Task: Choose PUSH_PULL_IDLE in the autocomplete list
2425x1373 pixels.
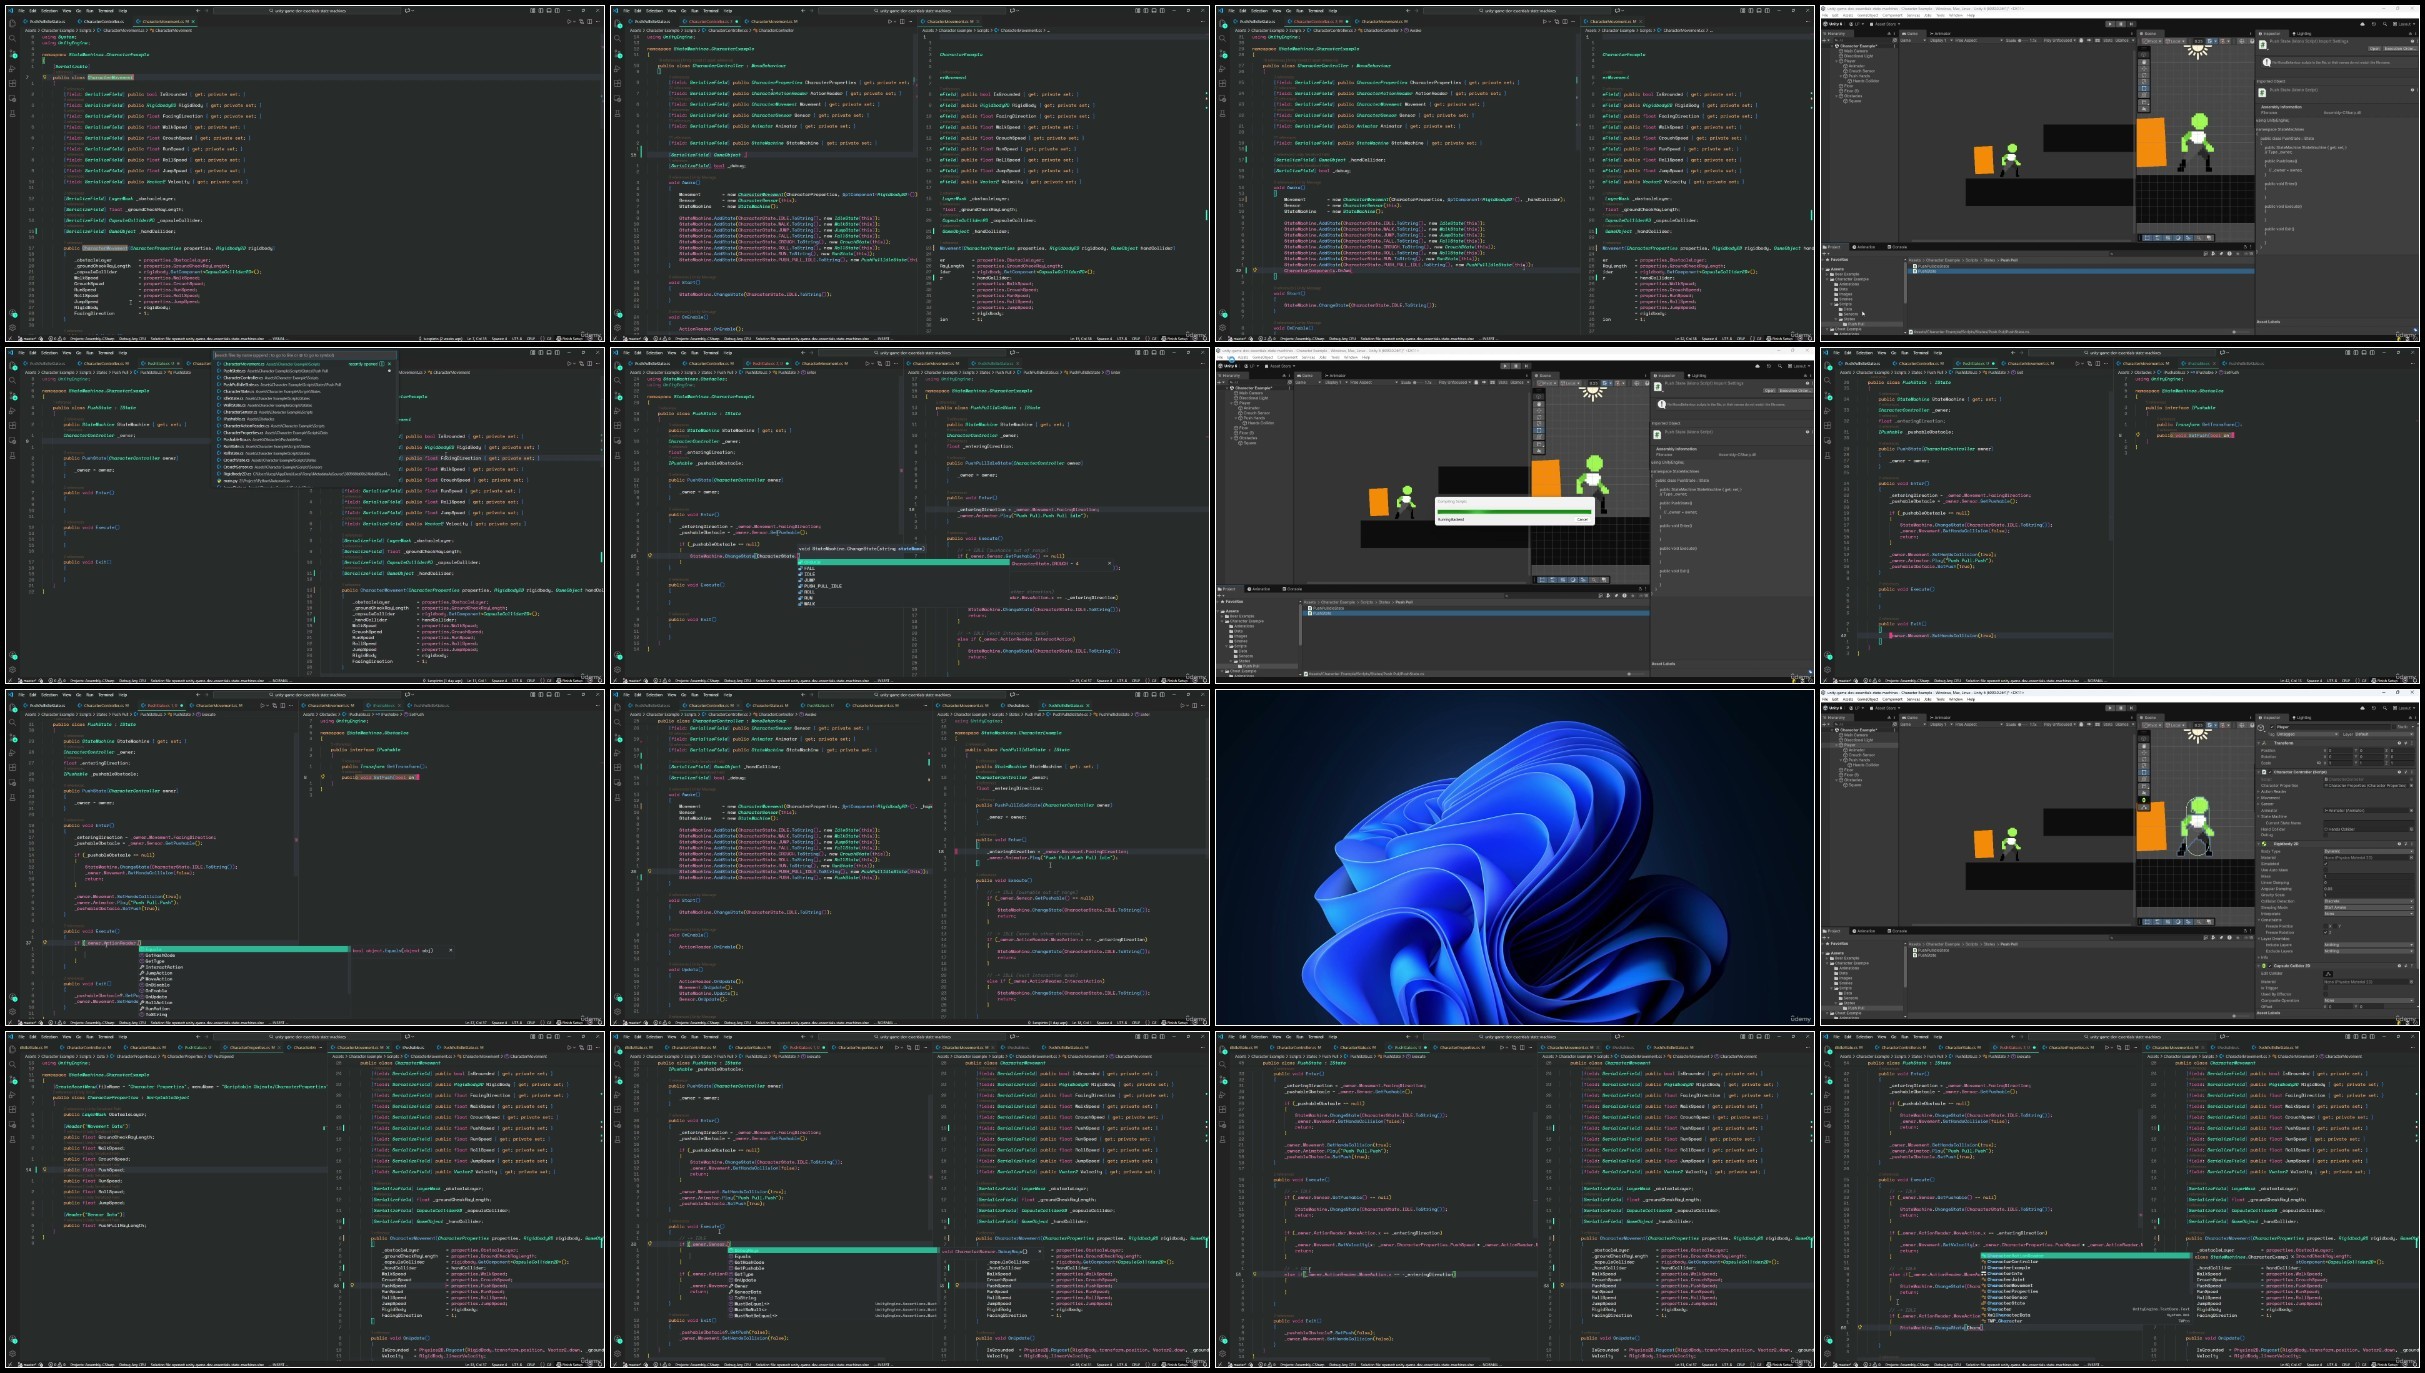Action: [822, 586]
